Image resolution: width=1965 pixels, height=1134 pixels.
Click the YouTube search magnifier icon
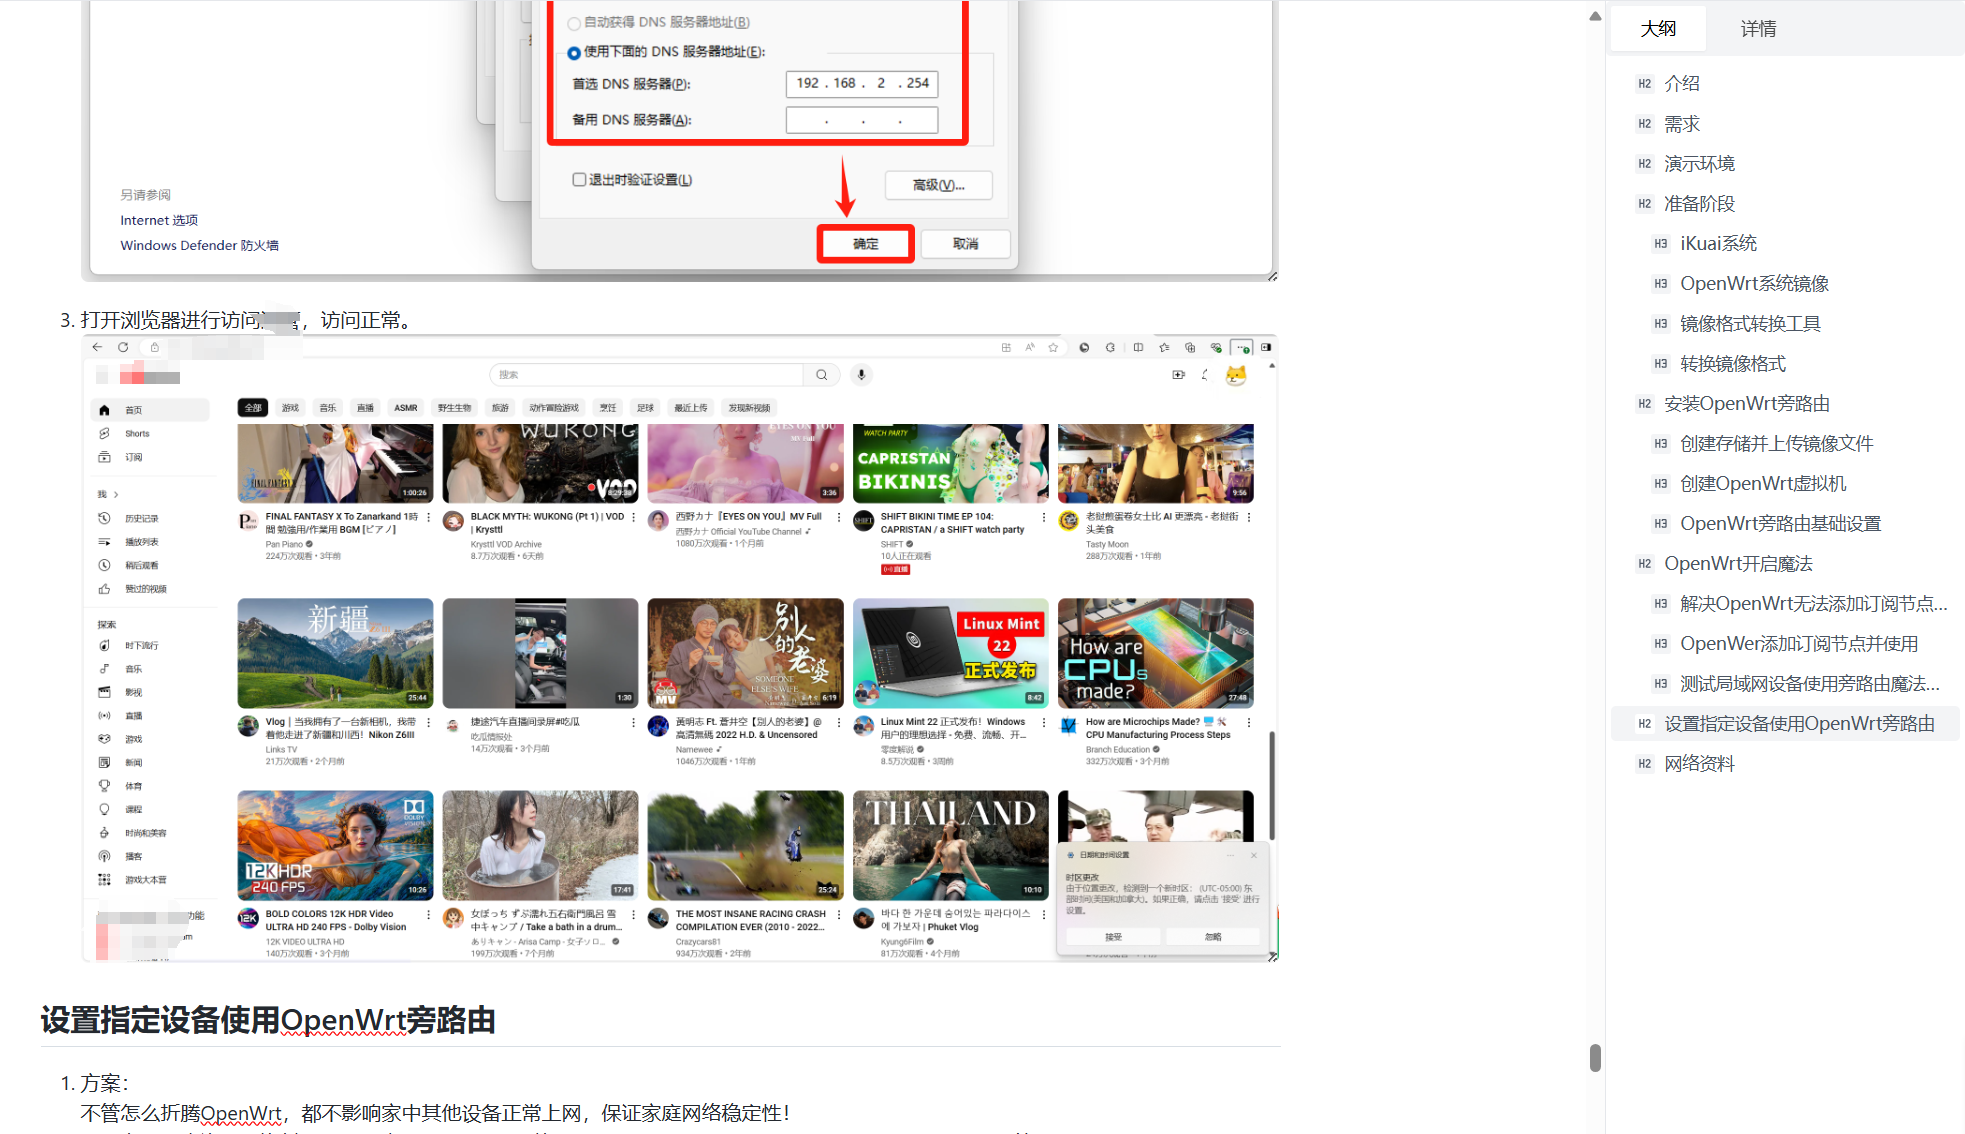pyautogui.click(x=821, y=375)
